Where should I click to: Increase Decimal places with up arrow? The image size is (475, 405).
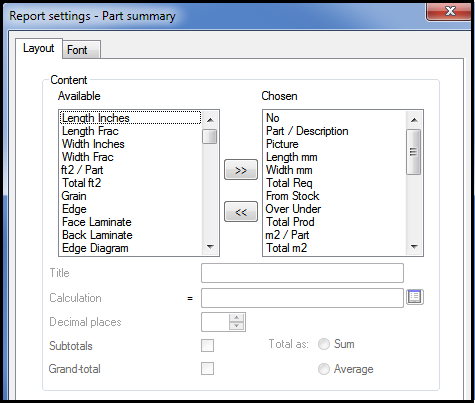(x=237, y=318)
